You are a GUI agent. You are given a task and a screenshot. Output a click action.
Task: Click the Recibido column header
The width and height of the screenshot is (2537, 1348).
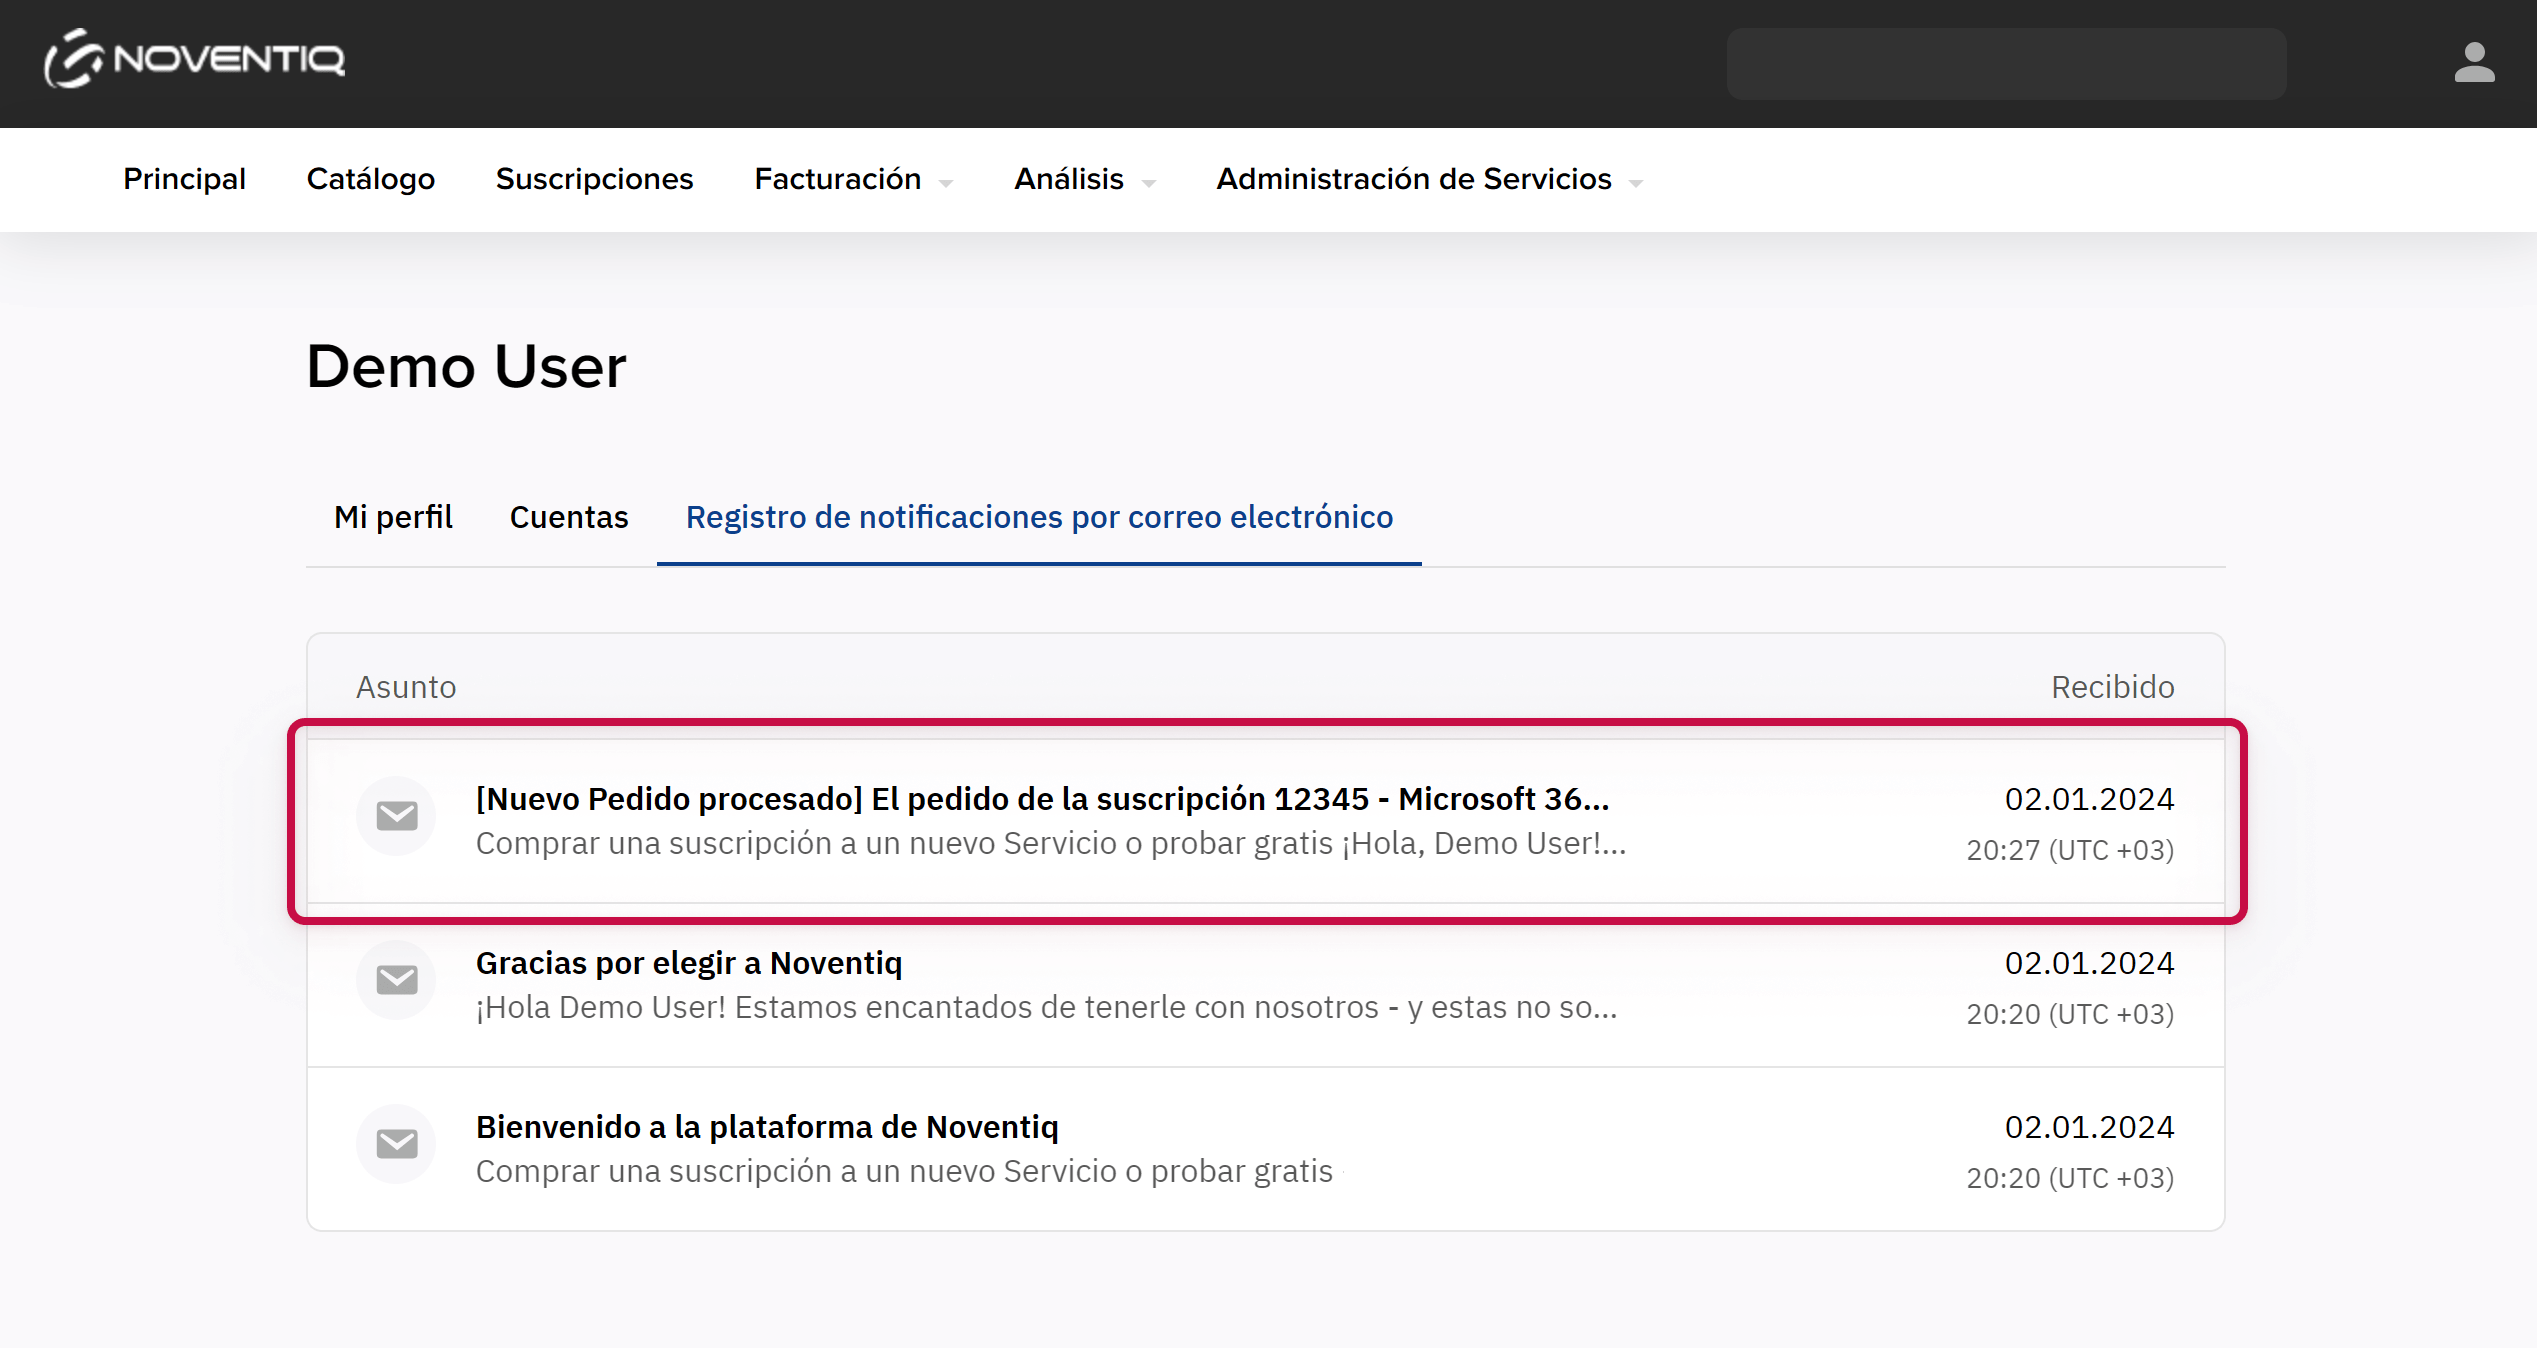click(2112, 687)
